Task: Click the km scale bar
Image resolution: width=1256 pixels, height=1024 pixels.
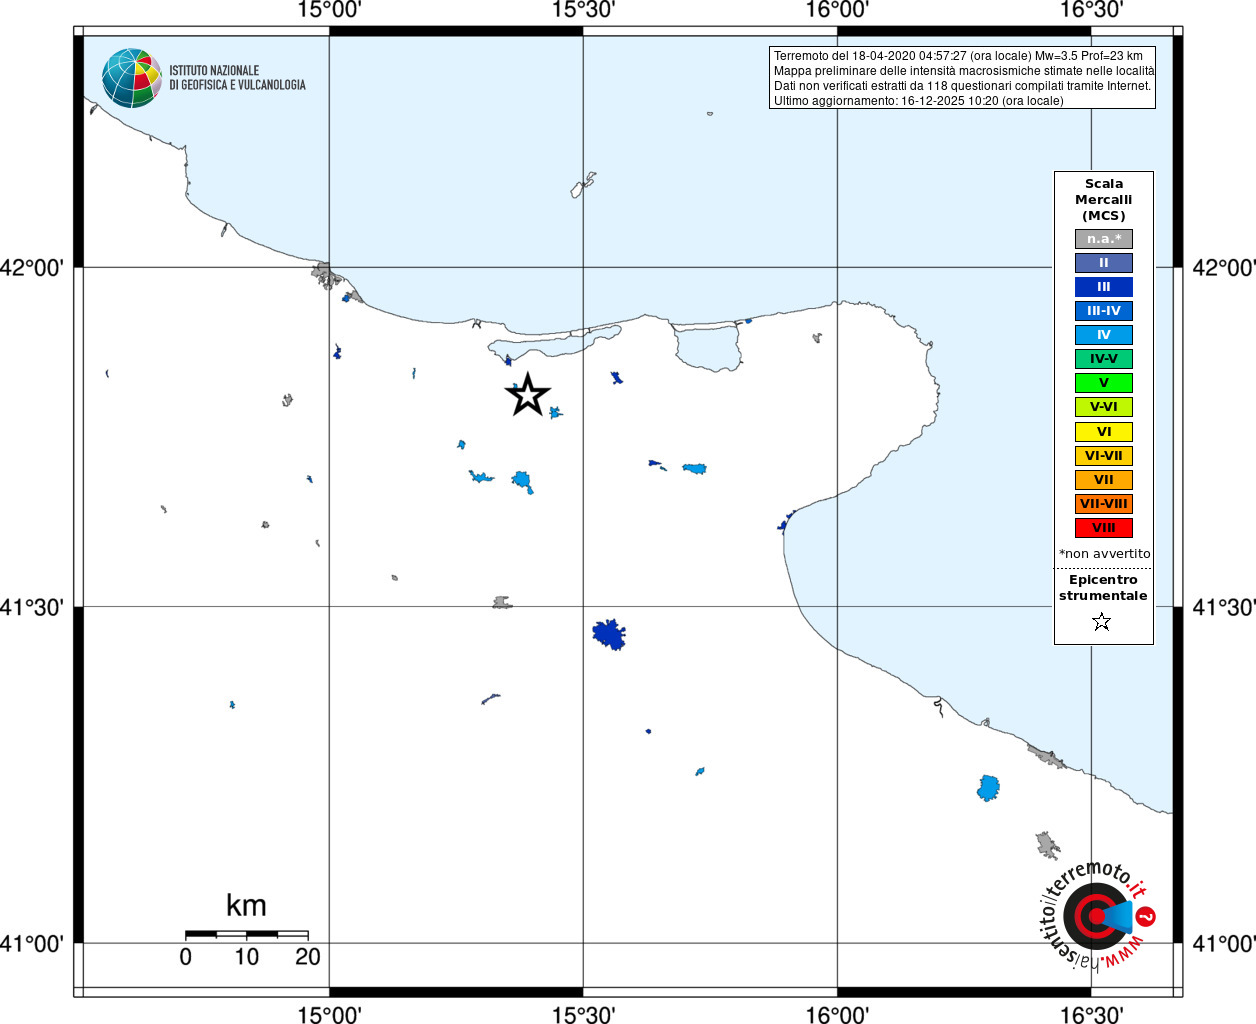Action: [x=247, y=934]
